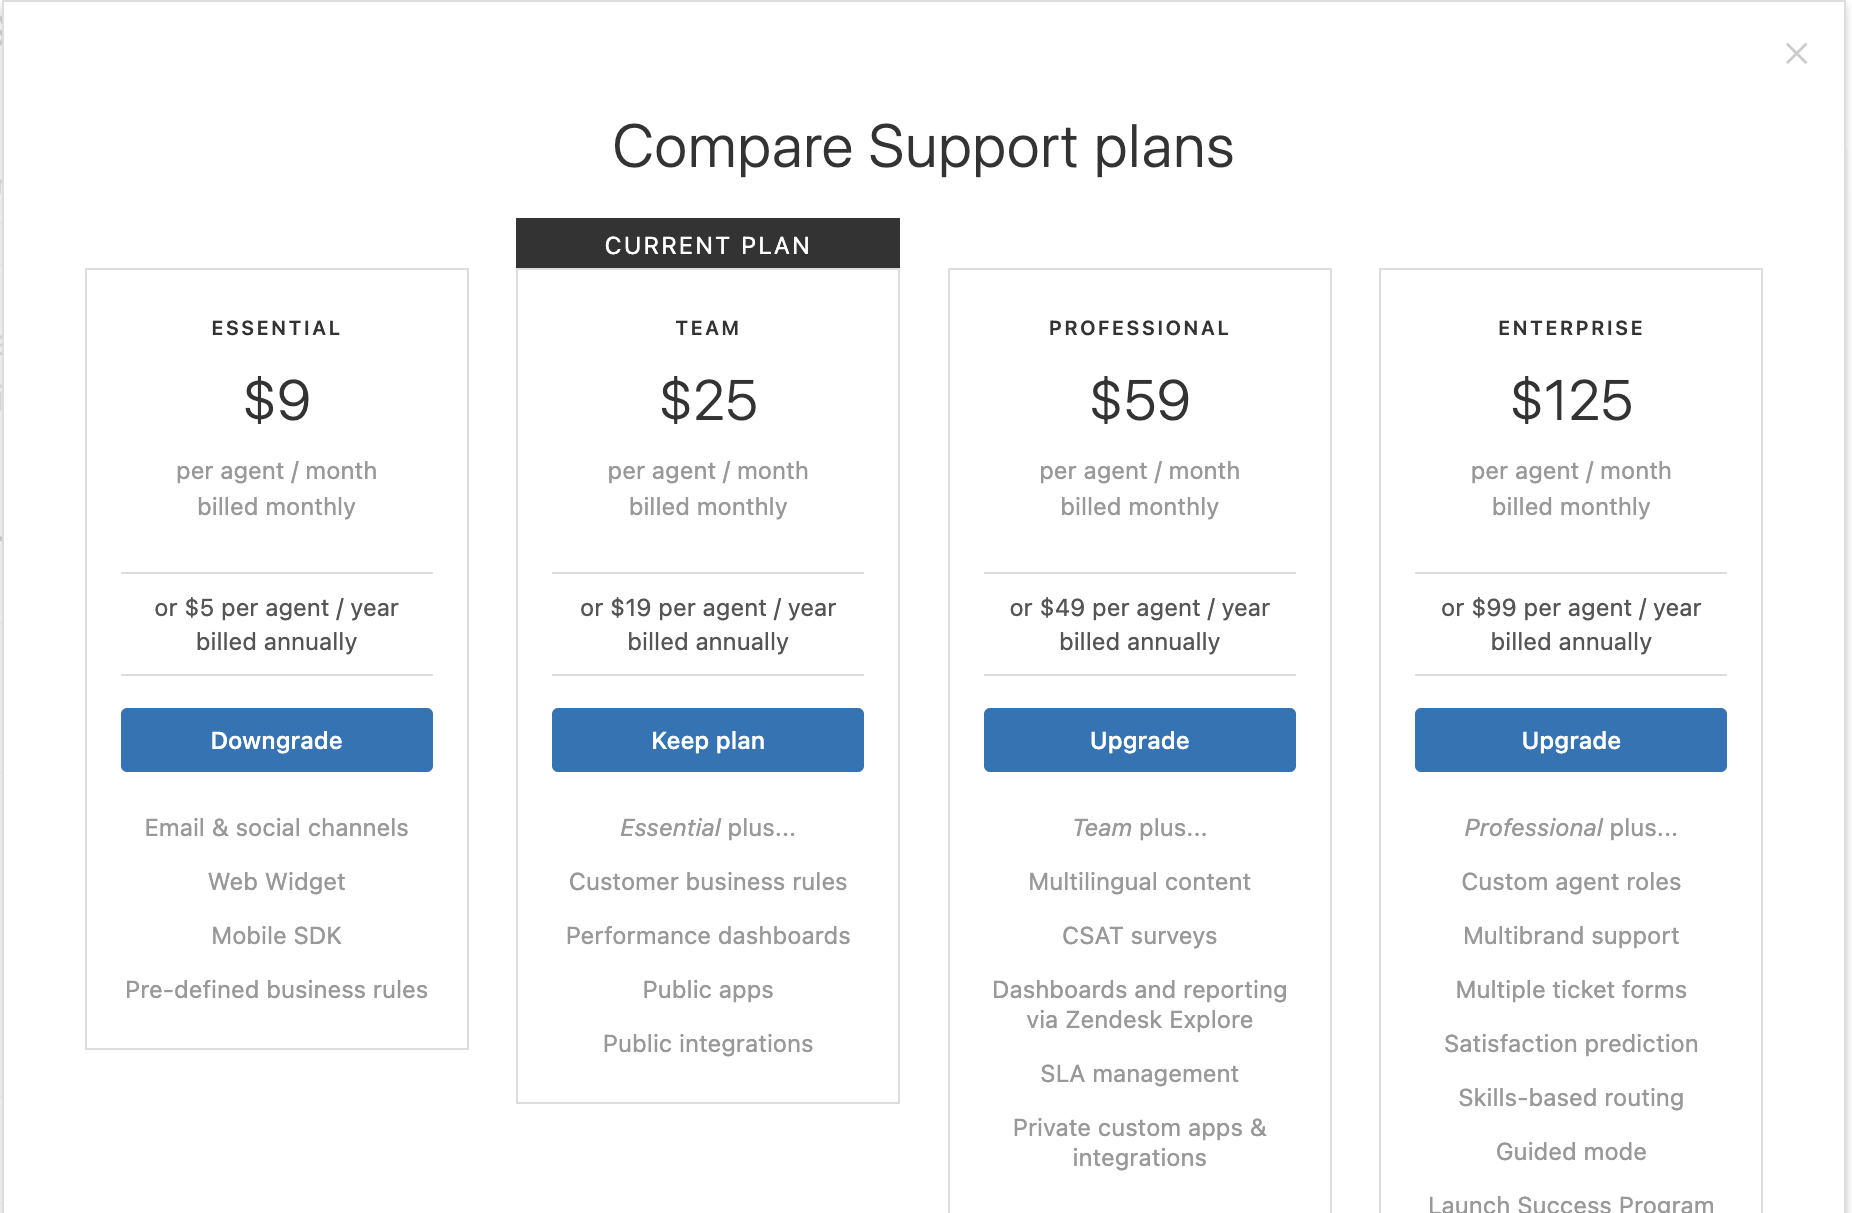Select the Essential plan heading
1852x1213 pixels.
coord(276,328)
